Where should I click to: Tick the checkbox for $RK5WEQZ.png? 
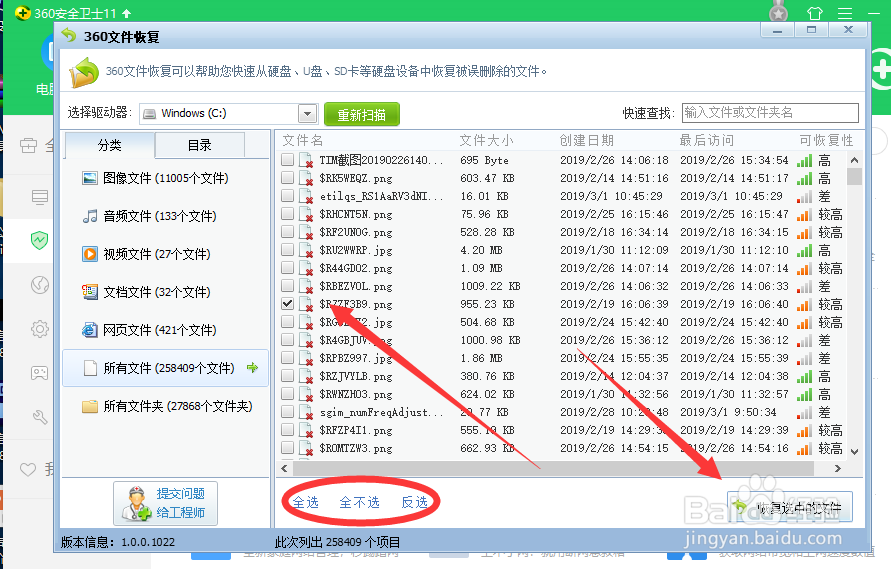[x=288, y=178]
